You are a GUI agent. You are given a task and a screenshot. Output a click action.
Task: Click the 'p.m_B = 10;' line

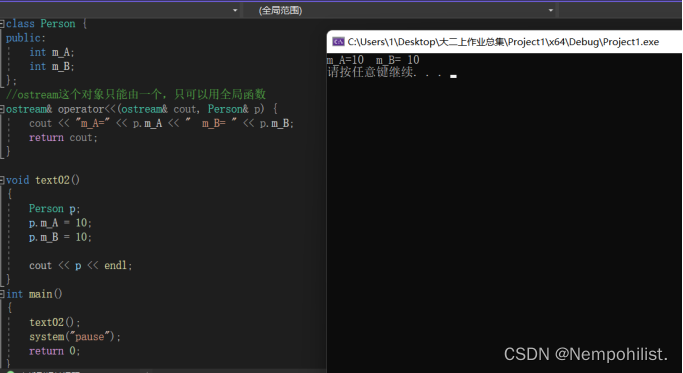click(x=61, y=237)
